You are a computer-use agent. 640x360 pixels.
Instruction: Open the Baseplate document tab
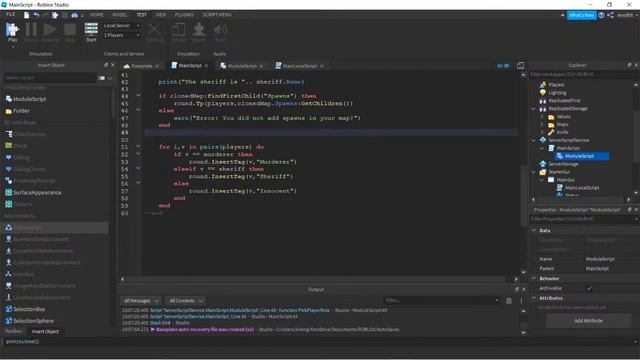click(141, 66)
